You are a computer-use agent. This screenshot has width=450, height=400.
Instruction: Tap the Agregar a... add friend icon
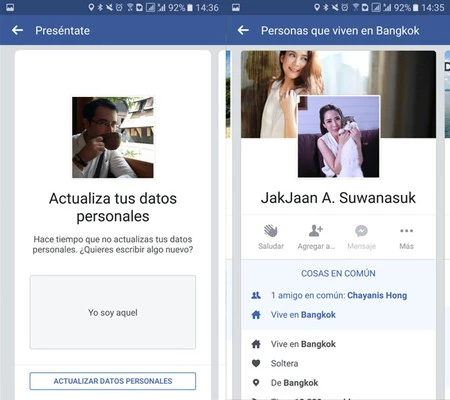(x=316, y=230)
